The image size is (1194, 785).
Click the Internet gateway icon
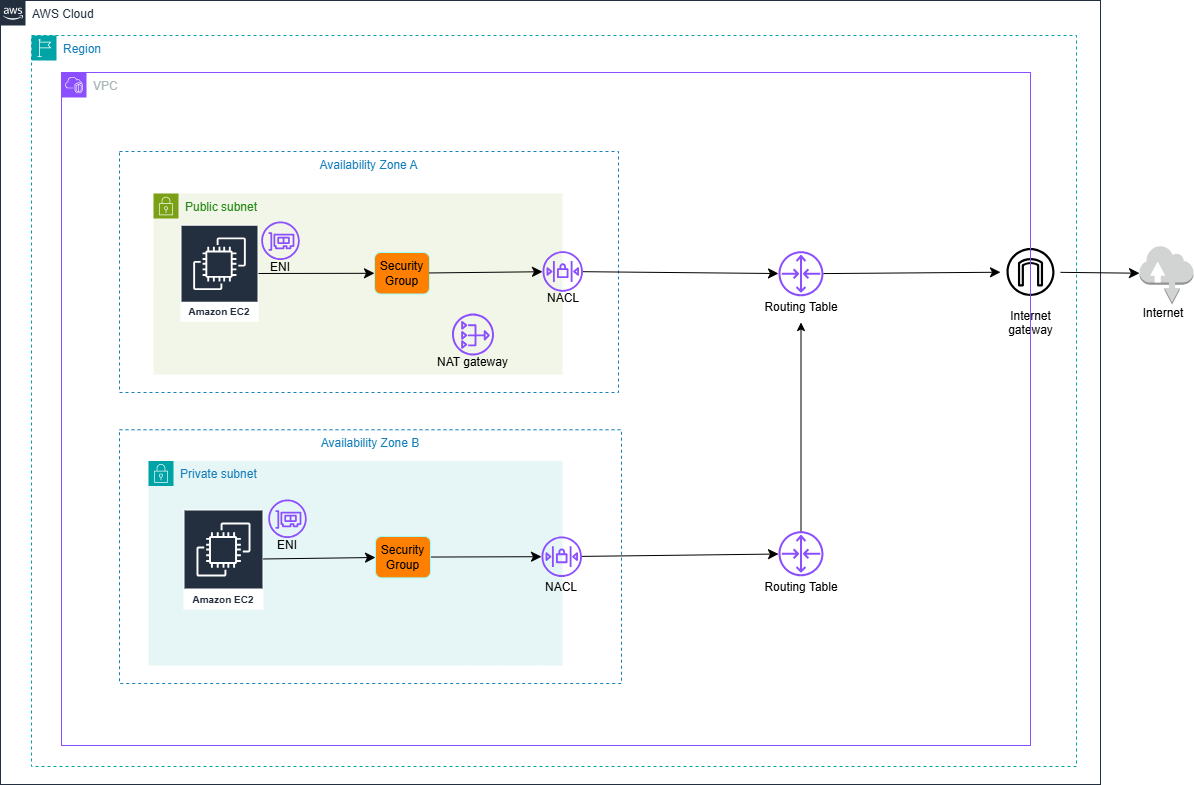pyautogui.click(x=1030, y=271)
